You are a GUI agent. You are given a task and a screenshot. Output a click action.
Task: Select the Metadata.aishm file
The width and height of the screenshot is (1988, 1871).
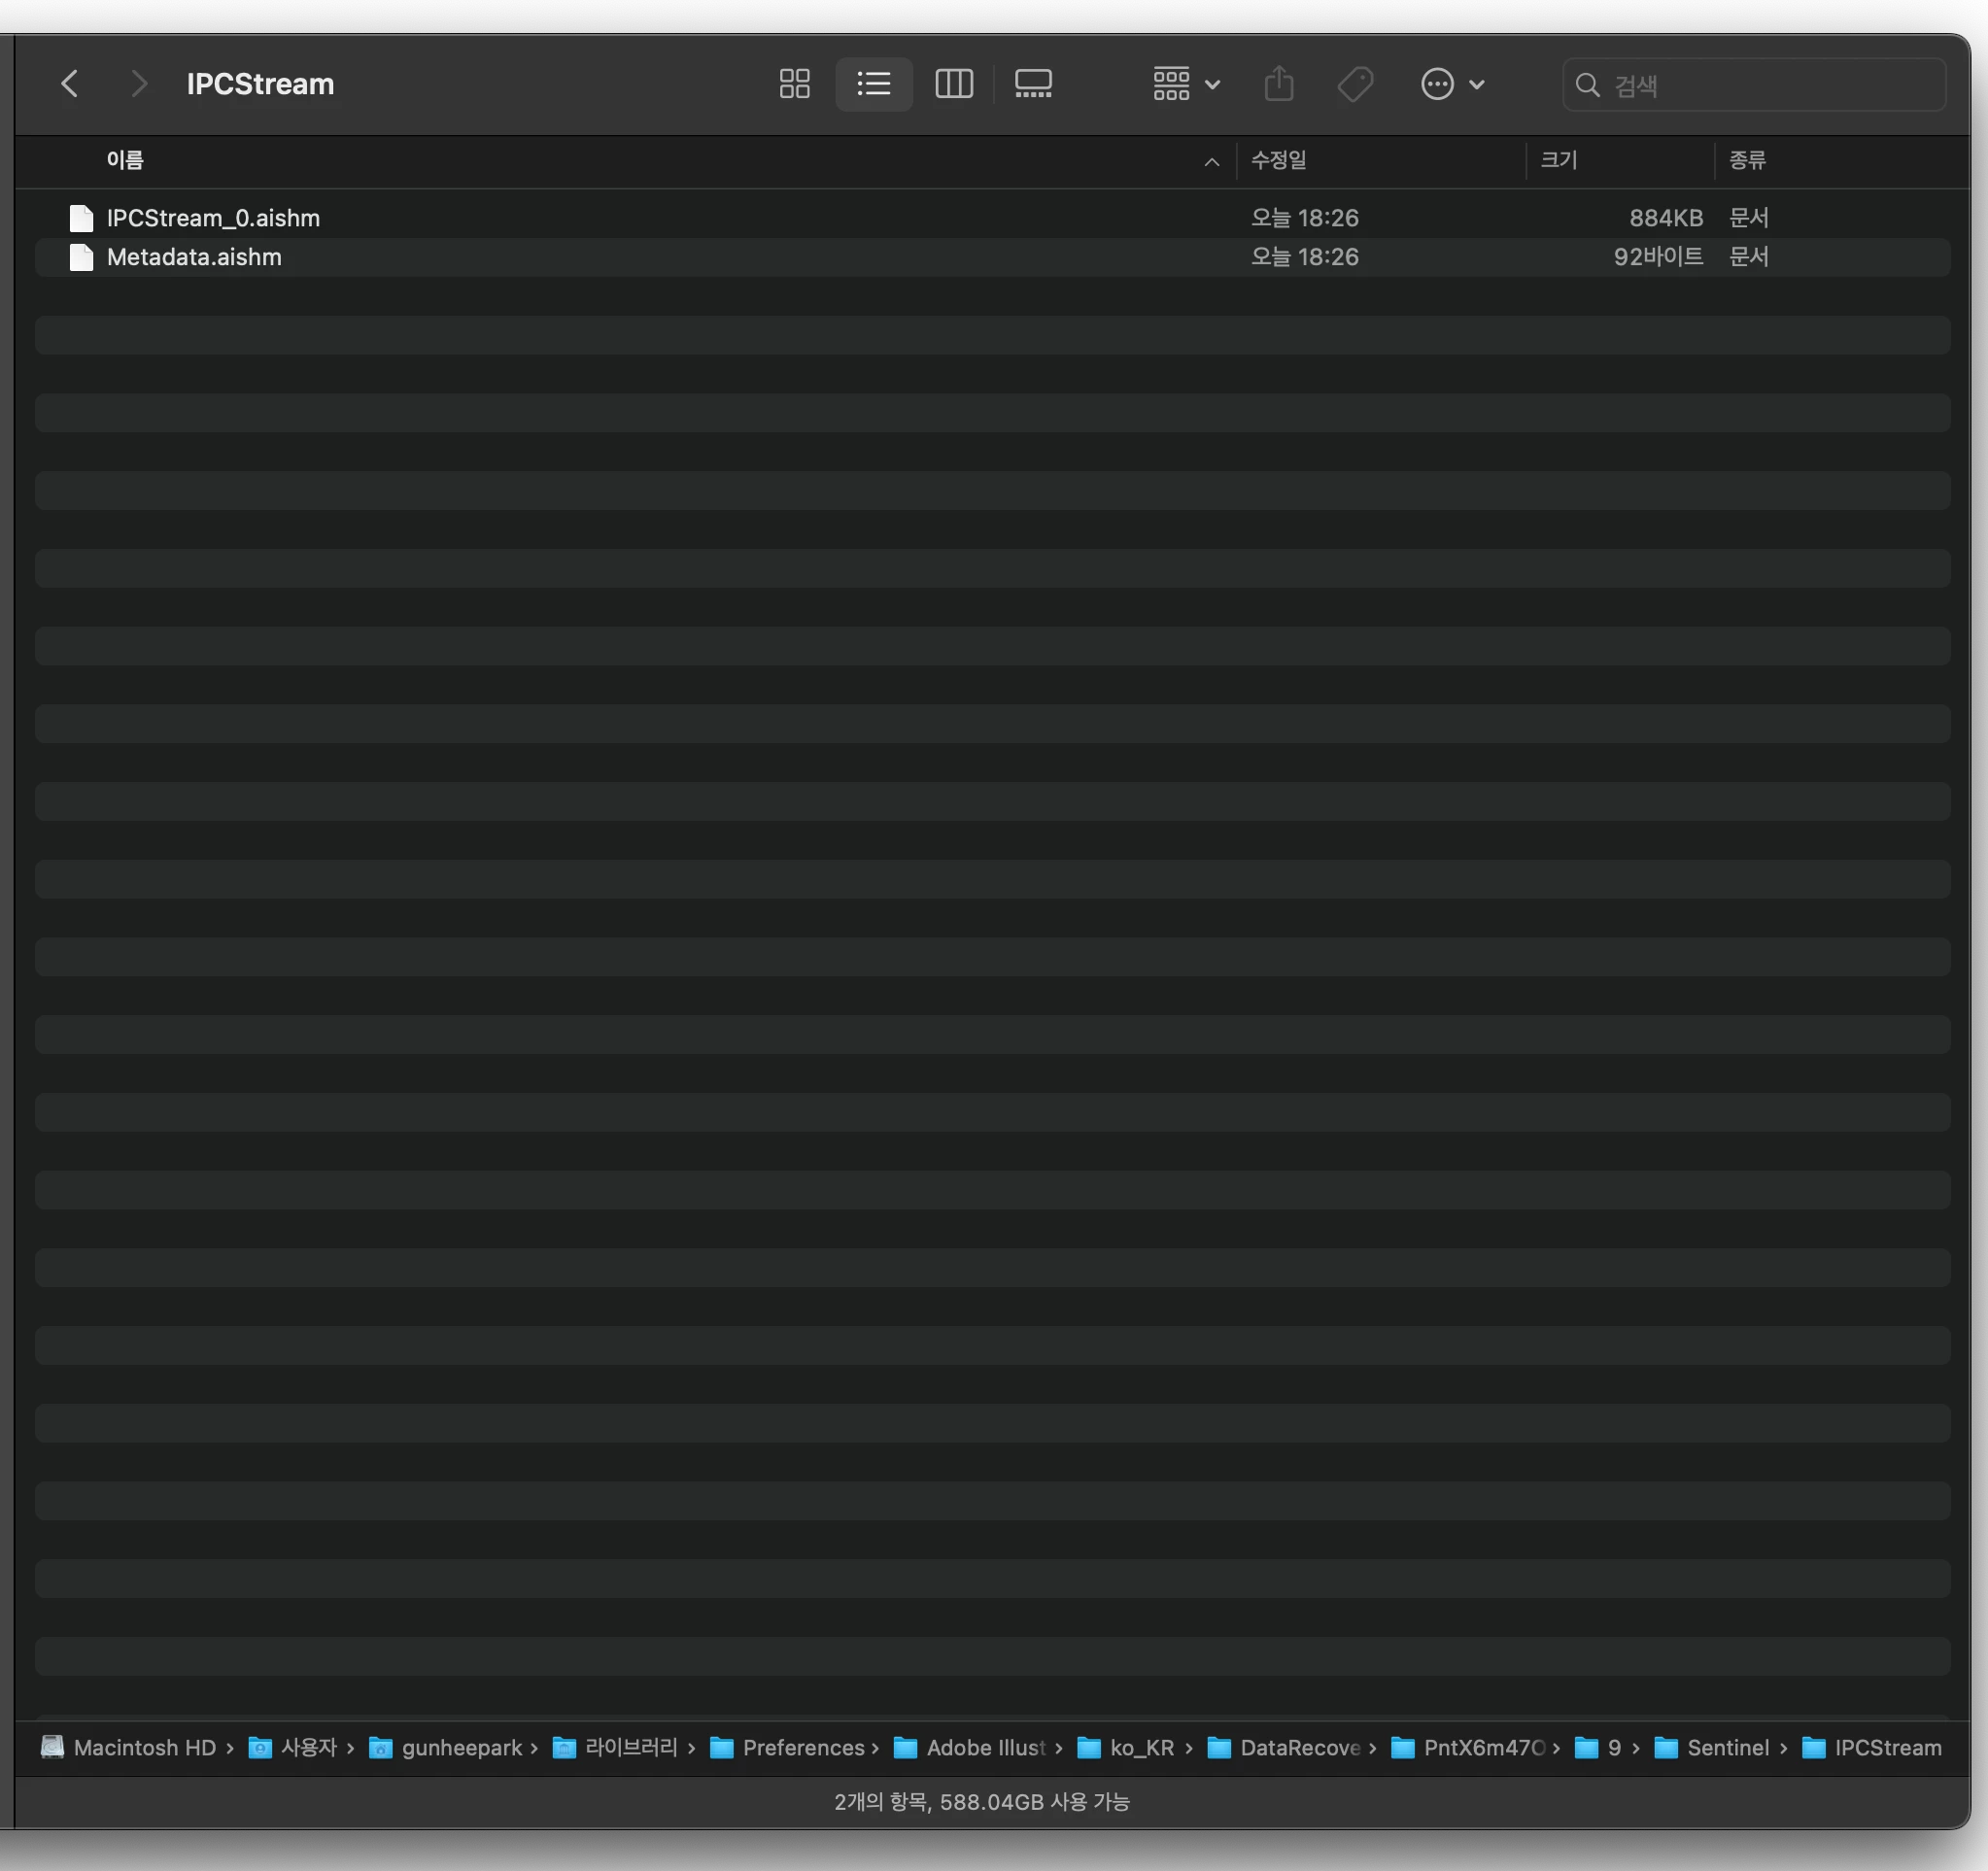(194, 257)
